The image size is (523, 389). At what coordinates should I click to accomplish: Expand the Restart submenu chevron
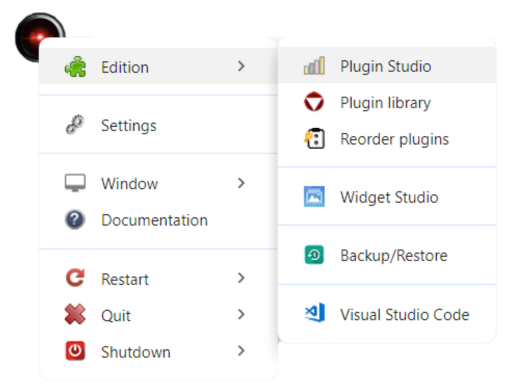[241, 278]
